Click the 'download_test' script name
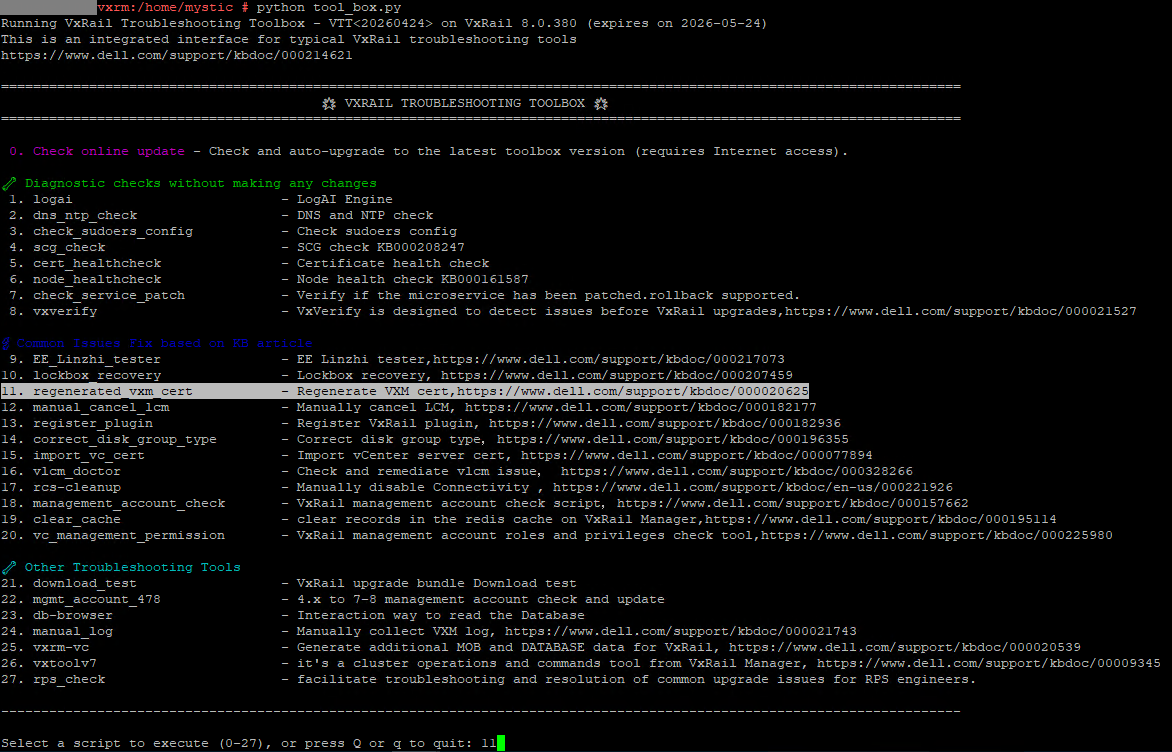The width and height of the screenshot is (1172, 752). pyautogui.click(x=84, y=583)
